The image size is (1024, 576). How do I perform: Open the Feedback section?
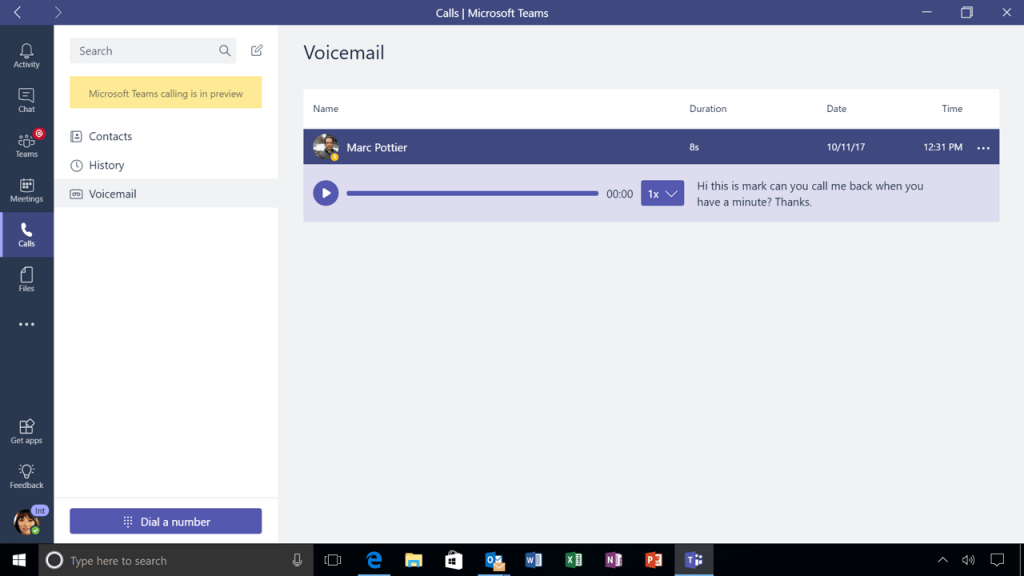point(26,476)
